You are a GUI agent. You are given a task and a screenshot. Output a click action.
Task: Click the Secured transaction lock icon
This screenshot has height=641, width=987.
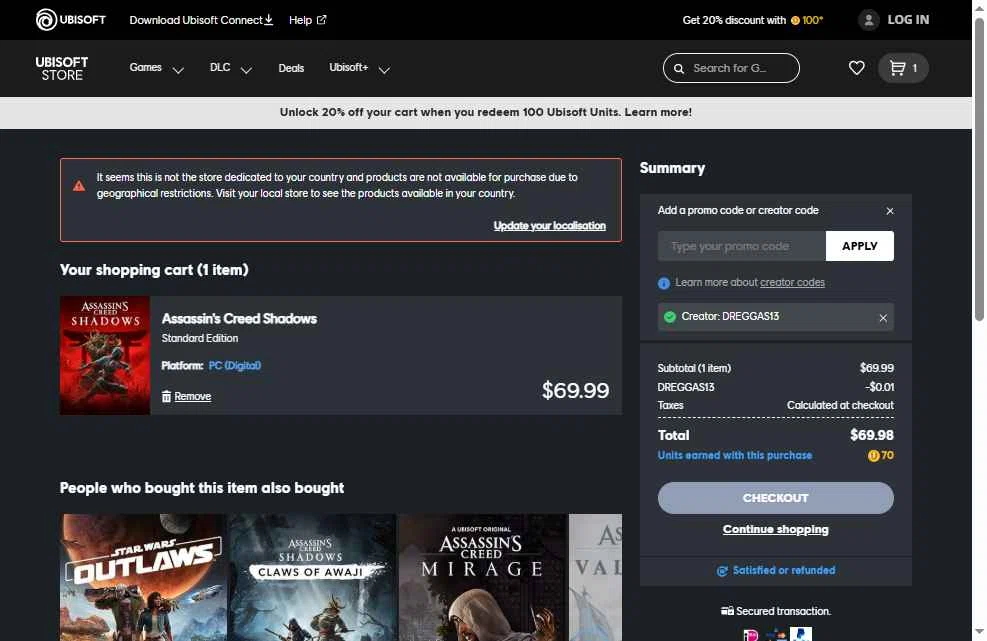point(727,611)
